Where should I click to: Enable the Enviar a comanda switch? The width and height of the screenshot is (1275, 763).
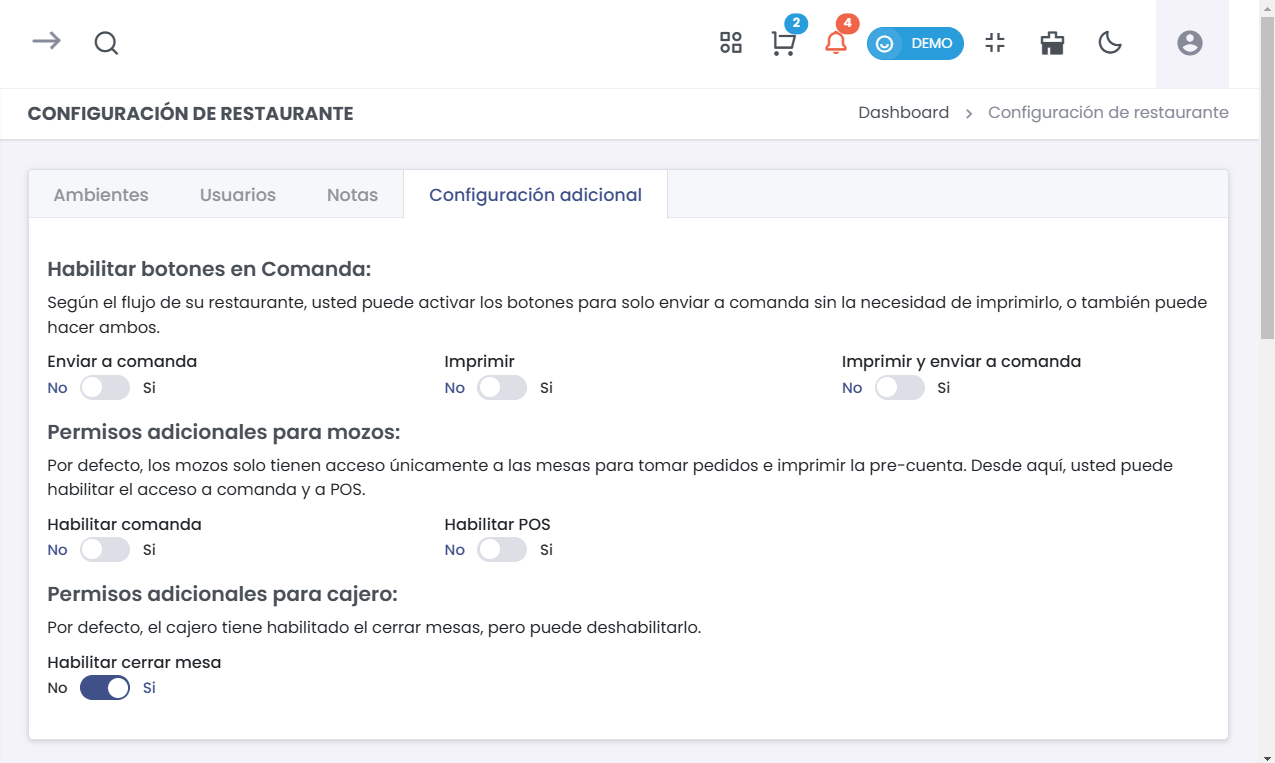tap(104, 387)
